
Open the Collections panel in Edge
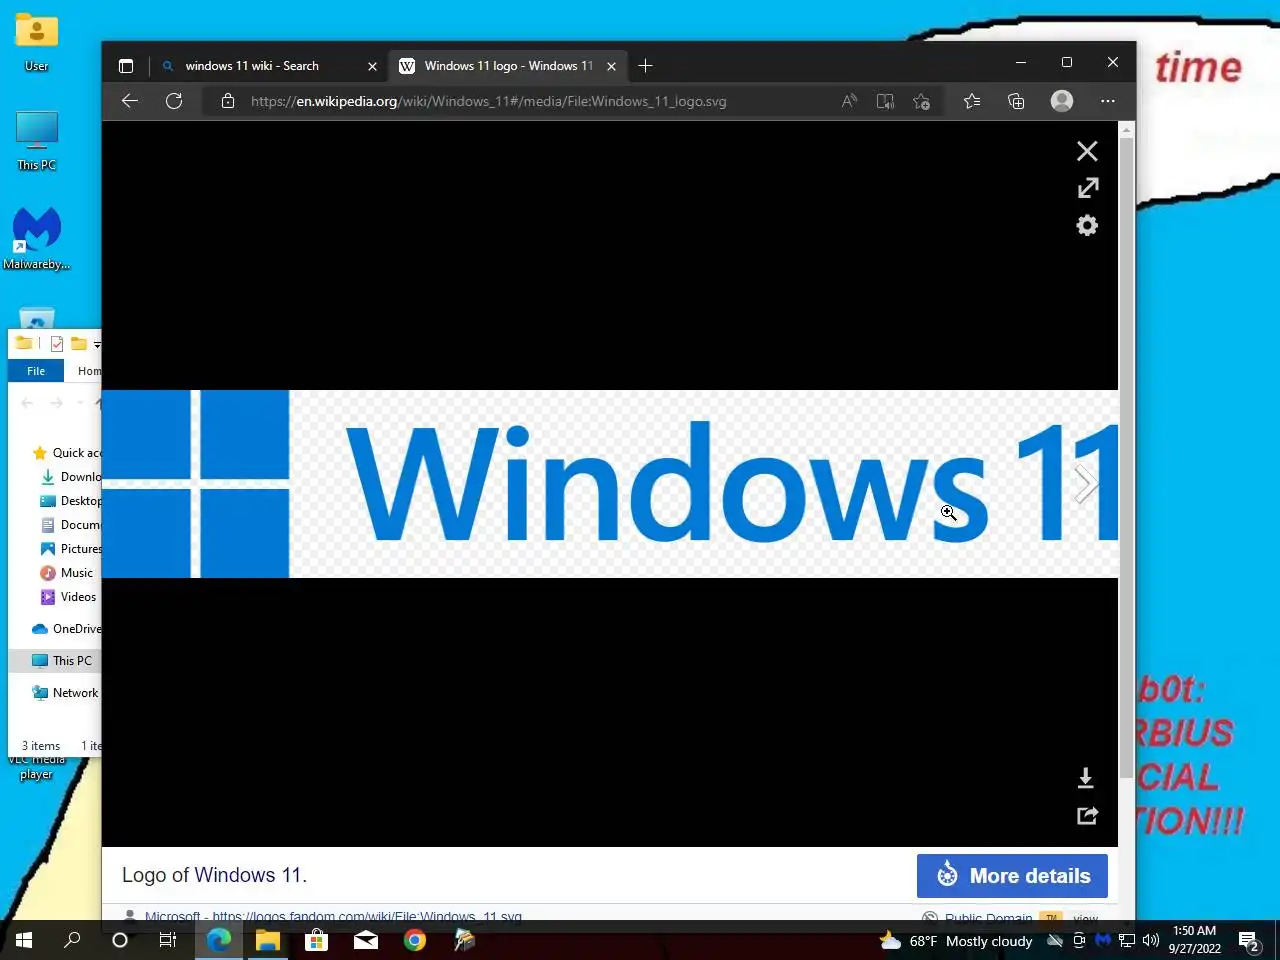click(x=1016, y=101)
